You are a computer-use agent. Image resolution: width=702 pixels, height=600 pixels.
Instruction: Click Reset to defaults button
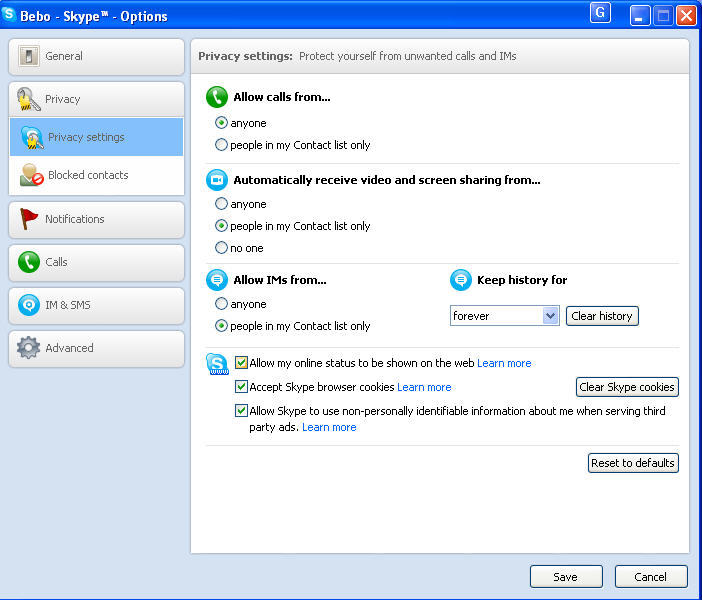[x=633, y=463]
